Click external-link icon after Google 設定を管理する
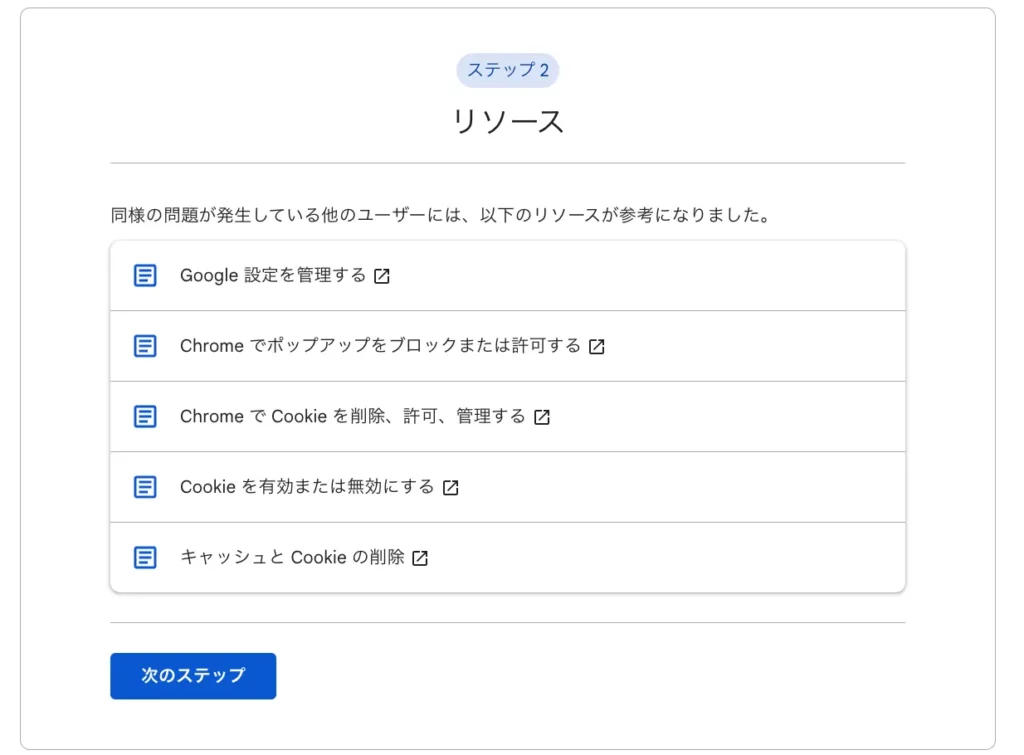Image resolution: width=1024 pixels, height=755 pixels. tap(382, 276)
